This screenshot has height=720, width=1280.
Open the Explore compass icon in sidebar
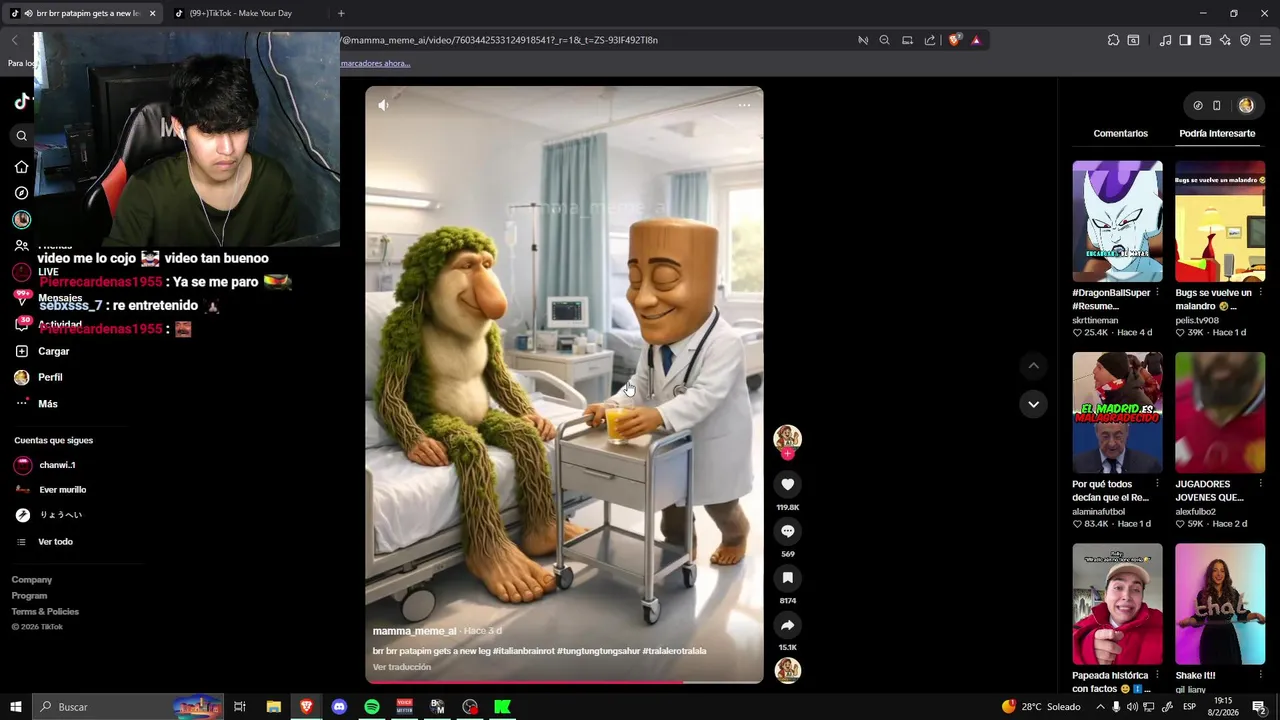click(x=21, y=193)
